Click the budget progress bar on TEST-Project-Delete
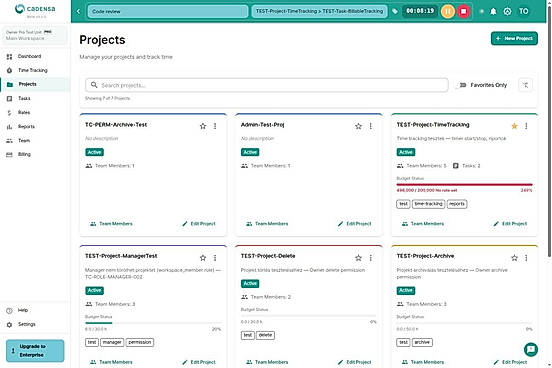Screen dimensions: 552x368 coord(309,316)
